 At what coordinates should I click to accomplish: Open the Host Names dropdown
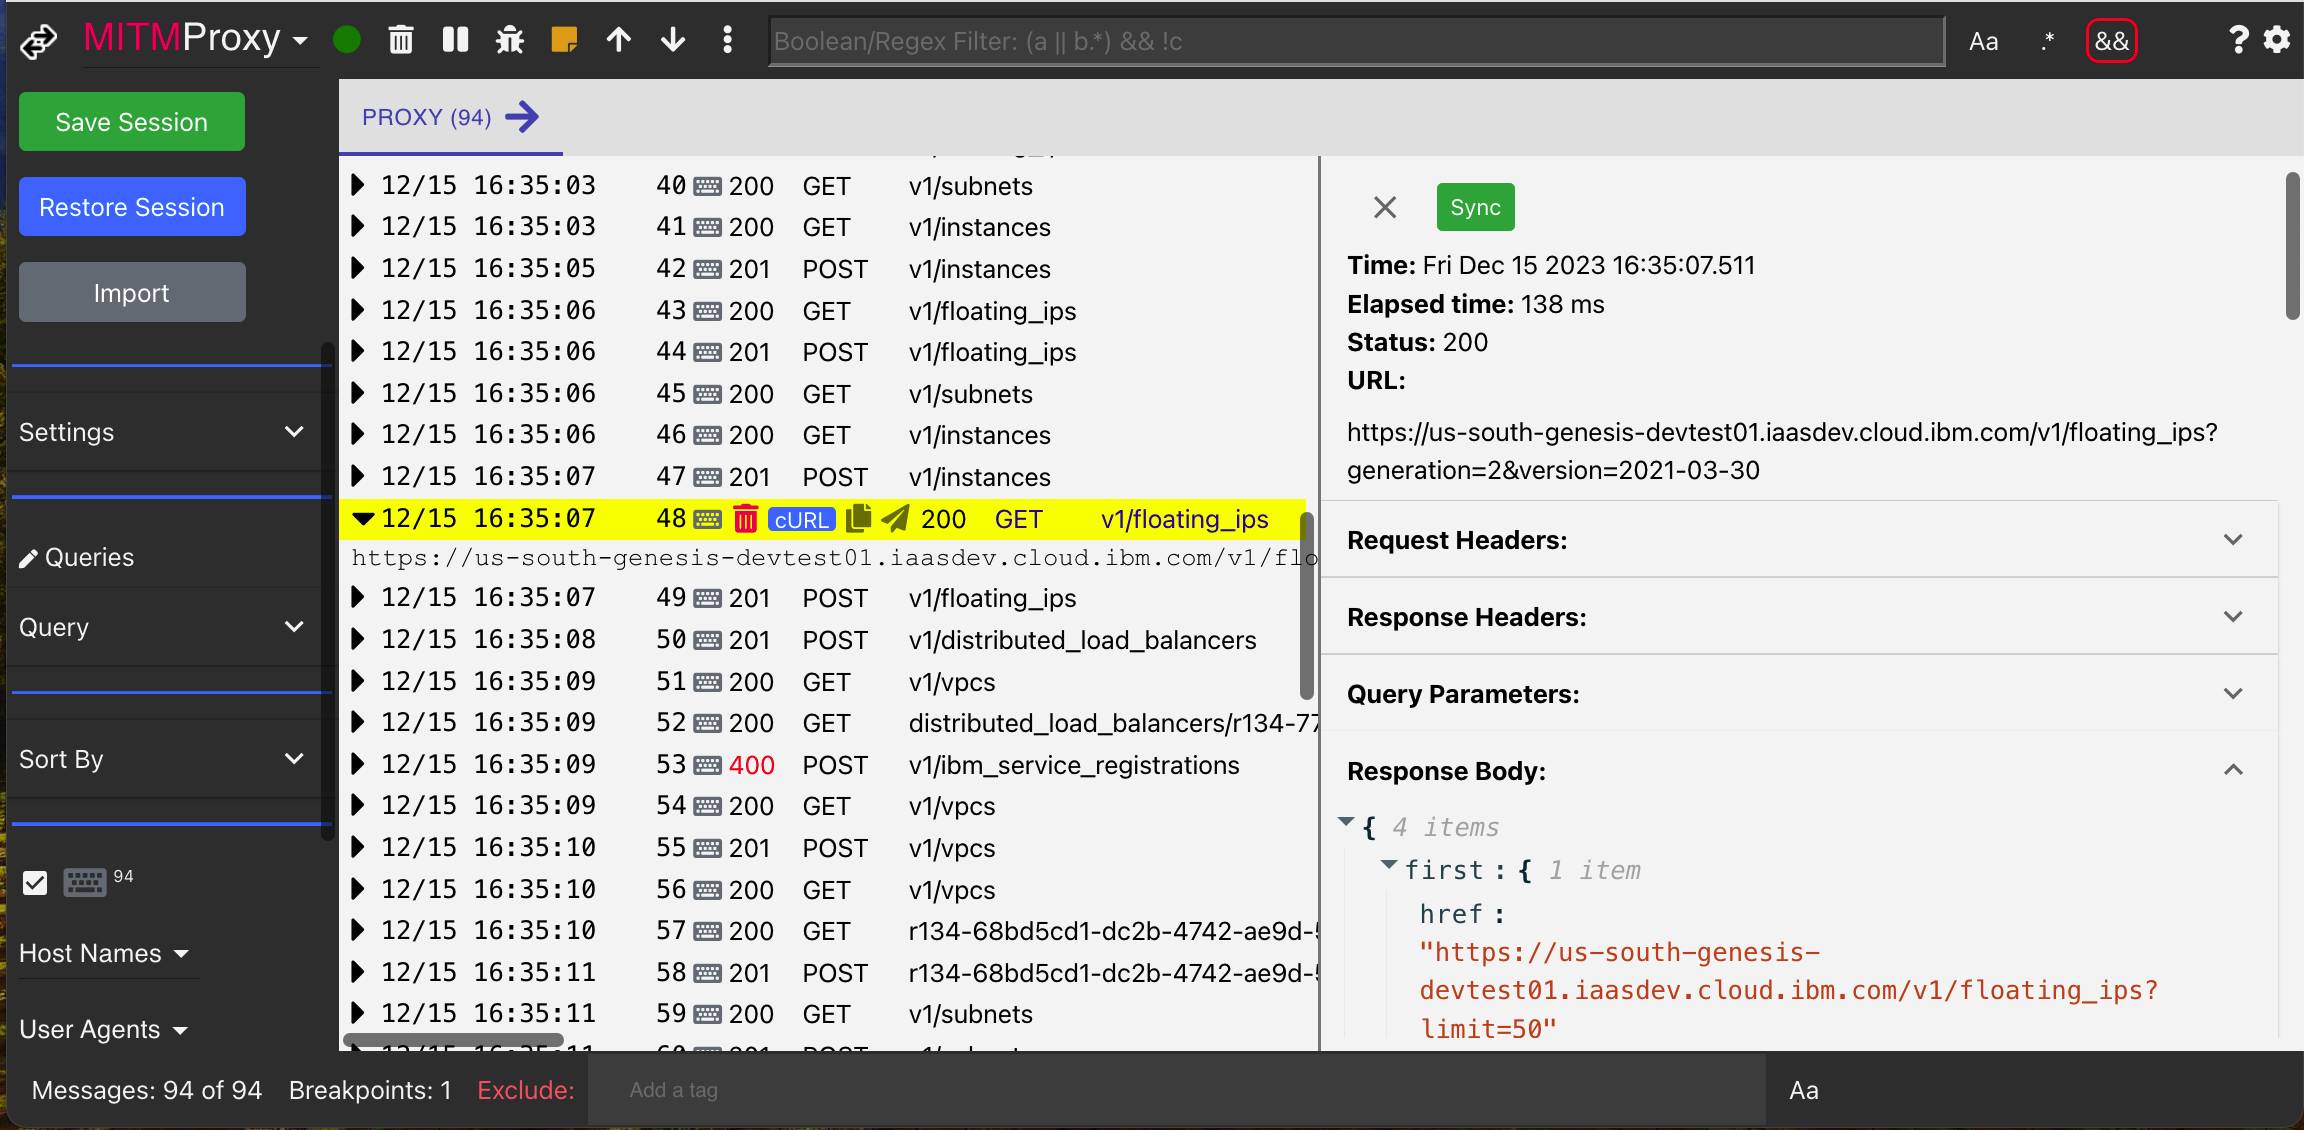click(x=104, y=953)
